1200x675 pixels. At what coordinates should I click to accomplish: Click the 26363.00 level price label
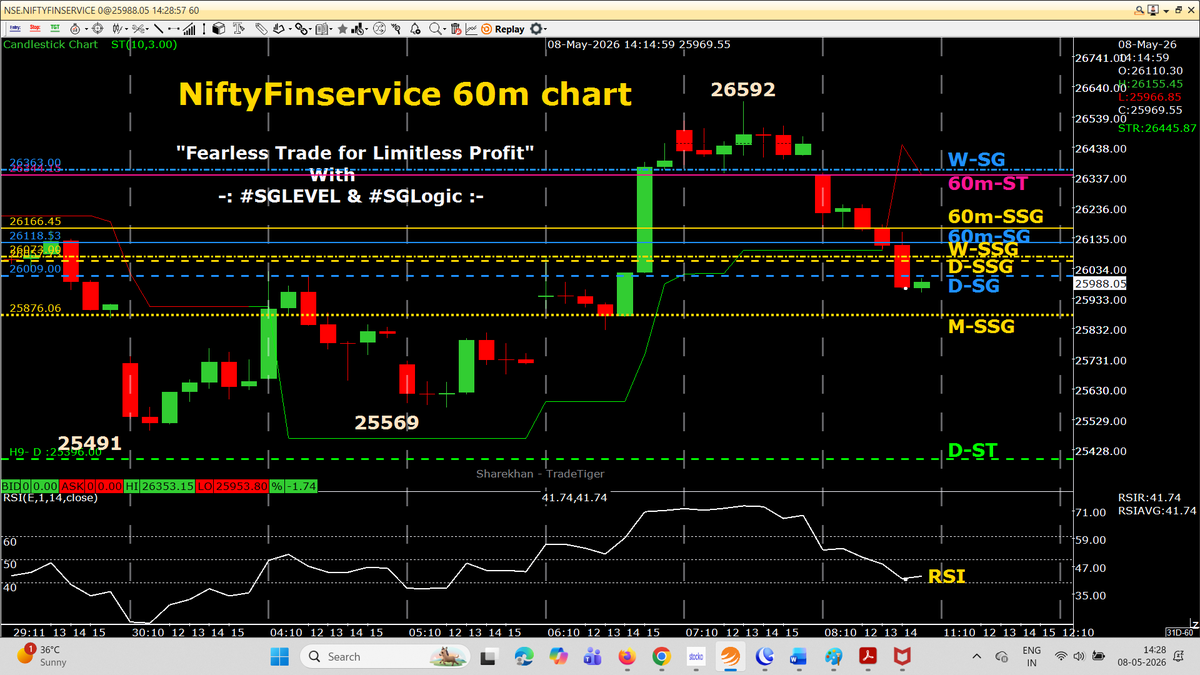coord(36,162)
